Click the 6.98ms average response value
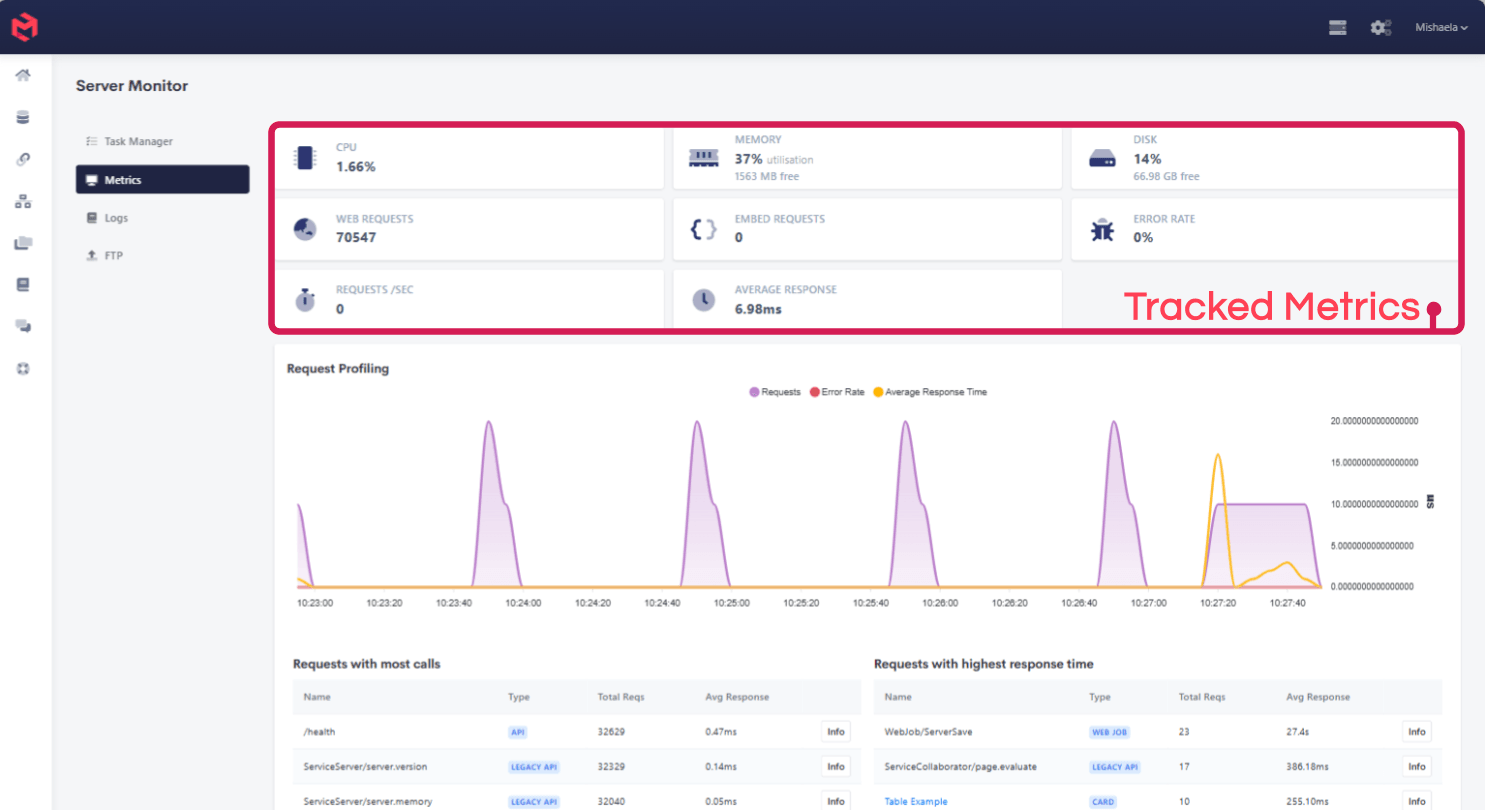 coord(758,309)
